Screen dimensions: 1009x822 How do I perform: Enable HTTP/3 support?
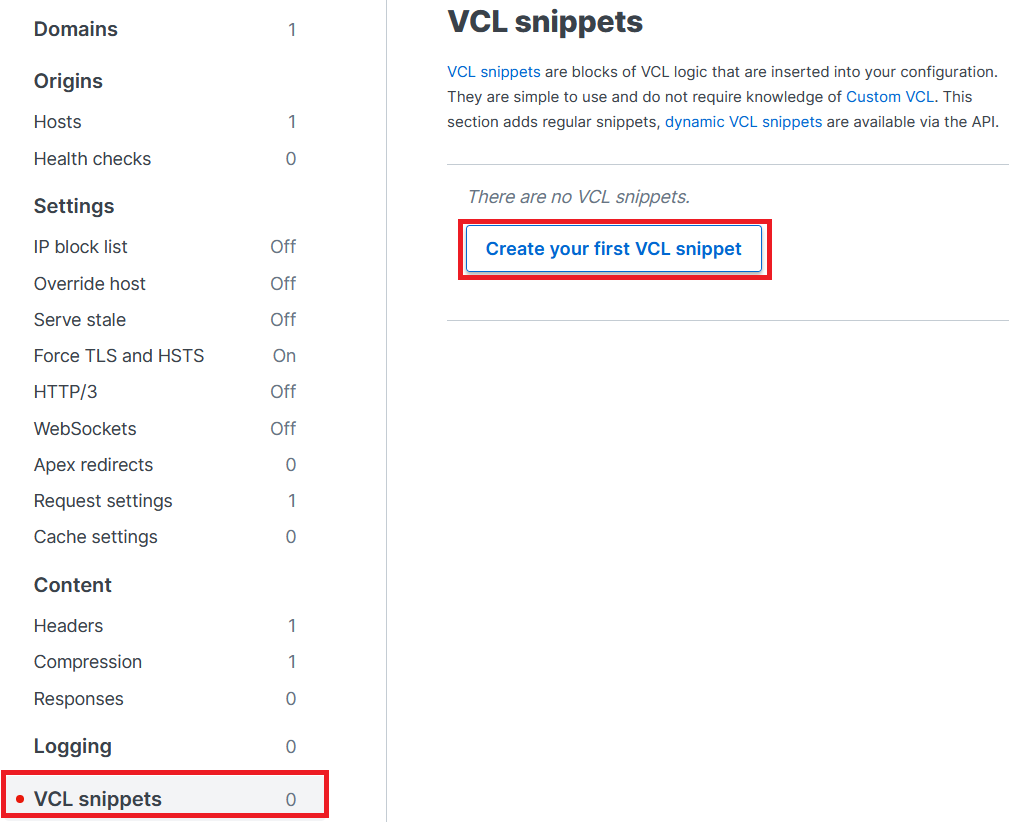pos(65,391)
